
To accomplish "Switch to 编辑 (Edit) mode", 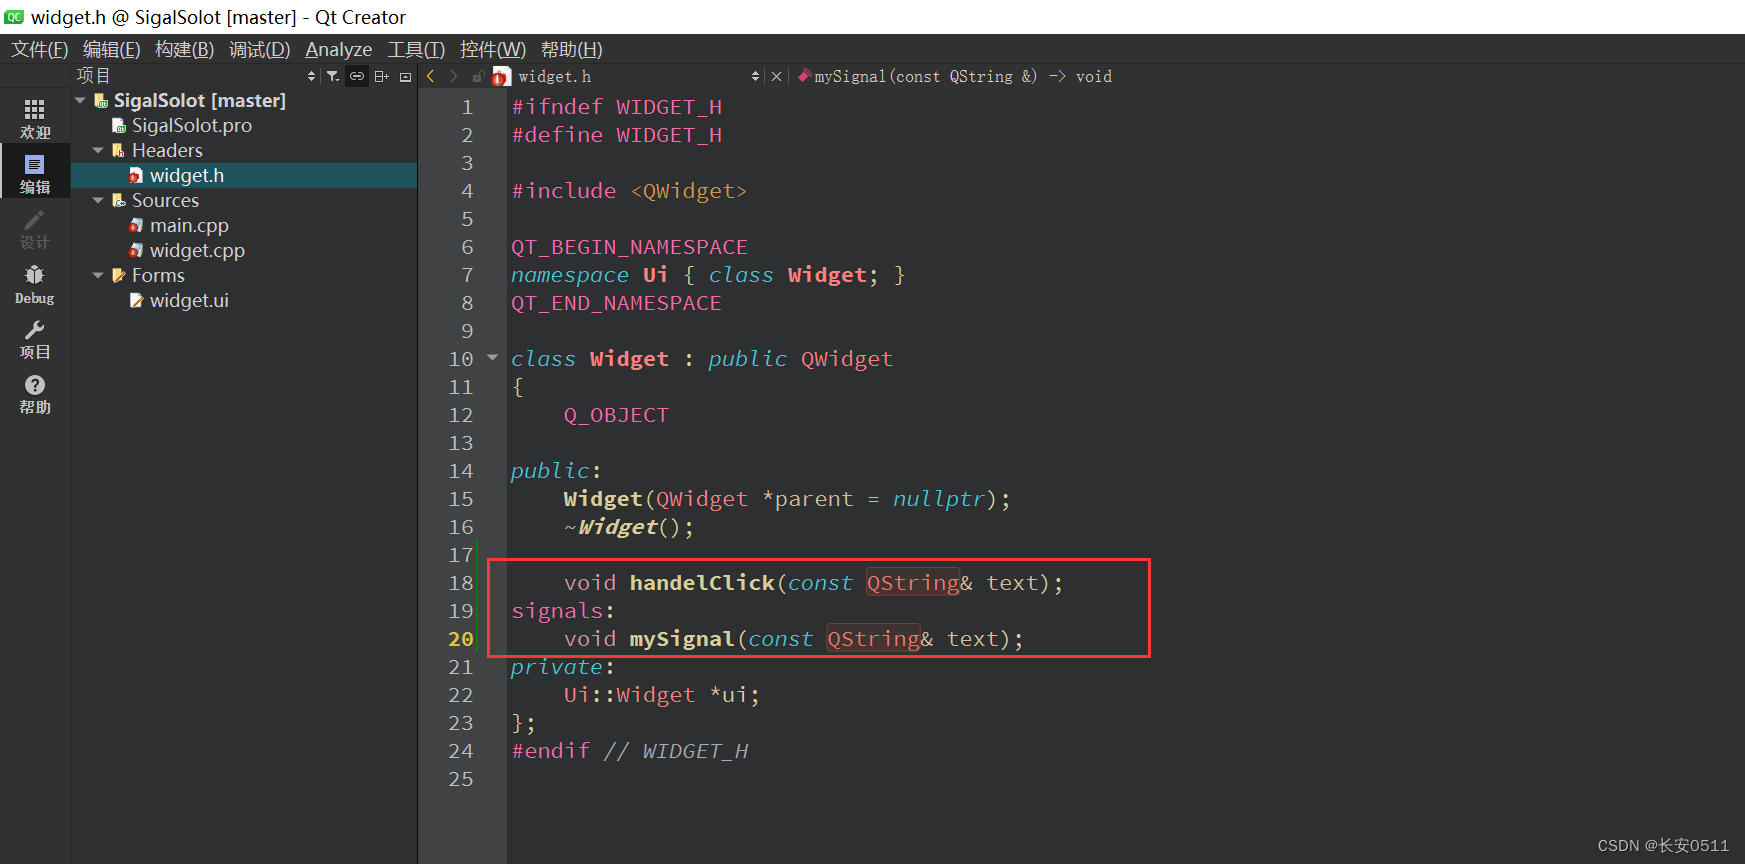I will [35, 173].
